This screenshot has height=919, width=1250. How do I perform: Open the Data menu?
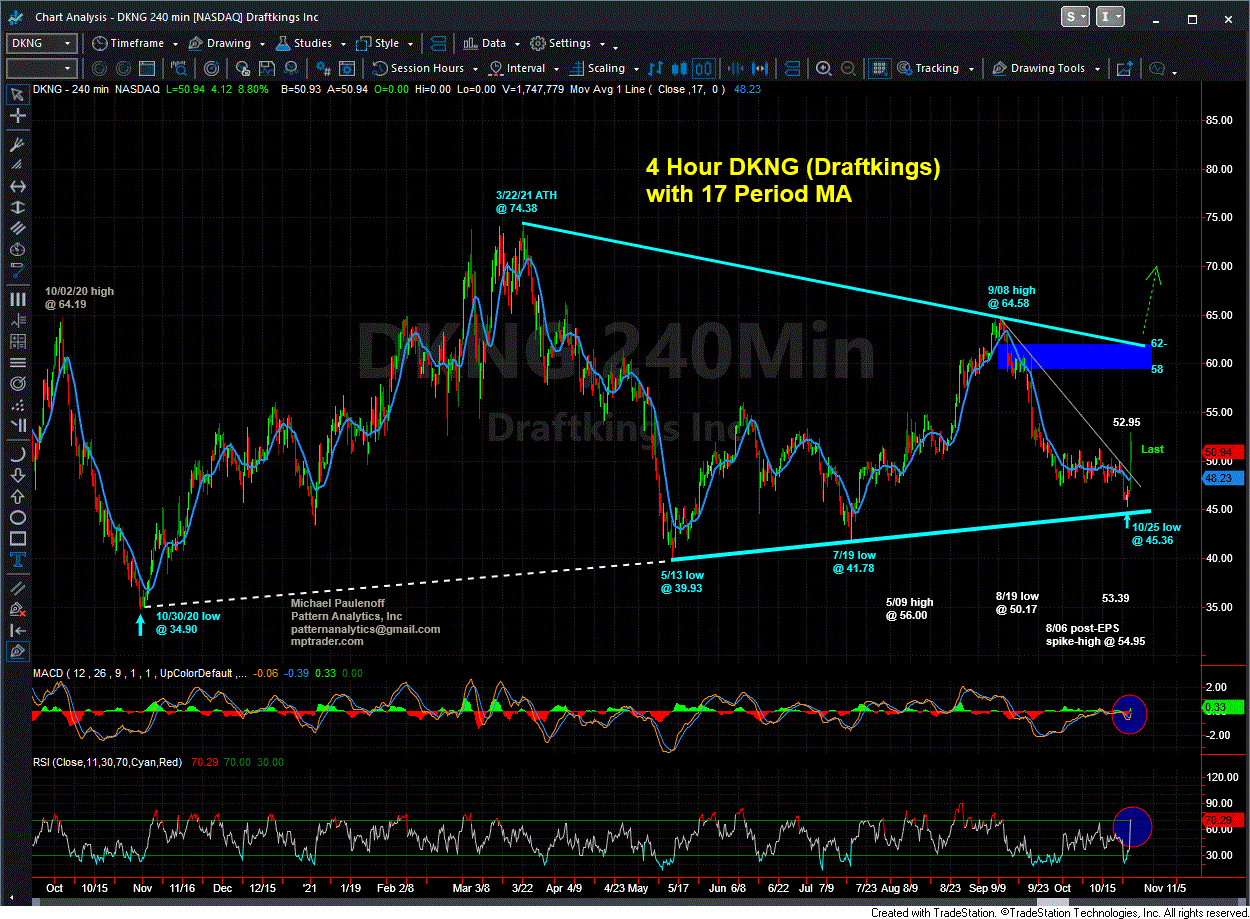click(x=492, y=43)
